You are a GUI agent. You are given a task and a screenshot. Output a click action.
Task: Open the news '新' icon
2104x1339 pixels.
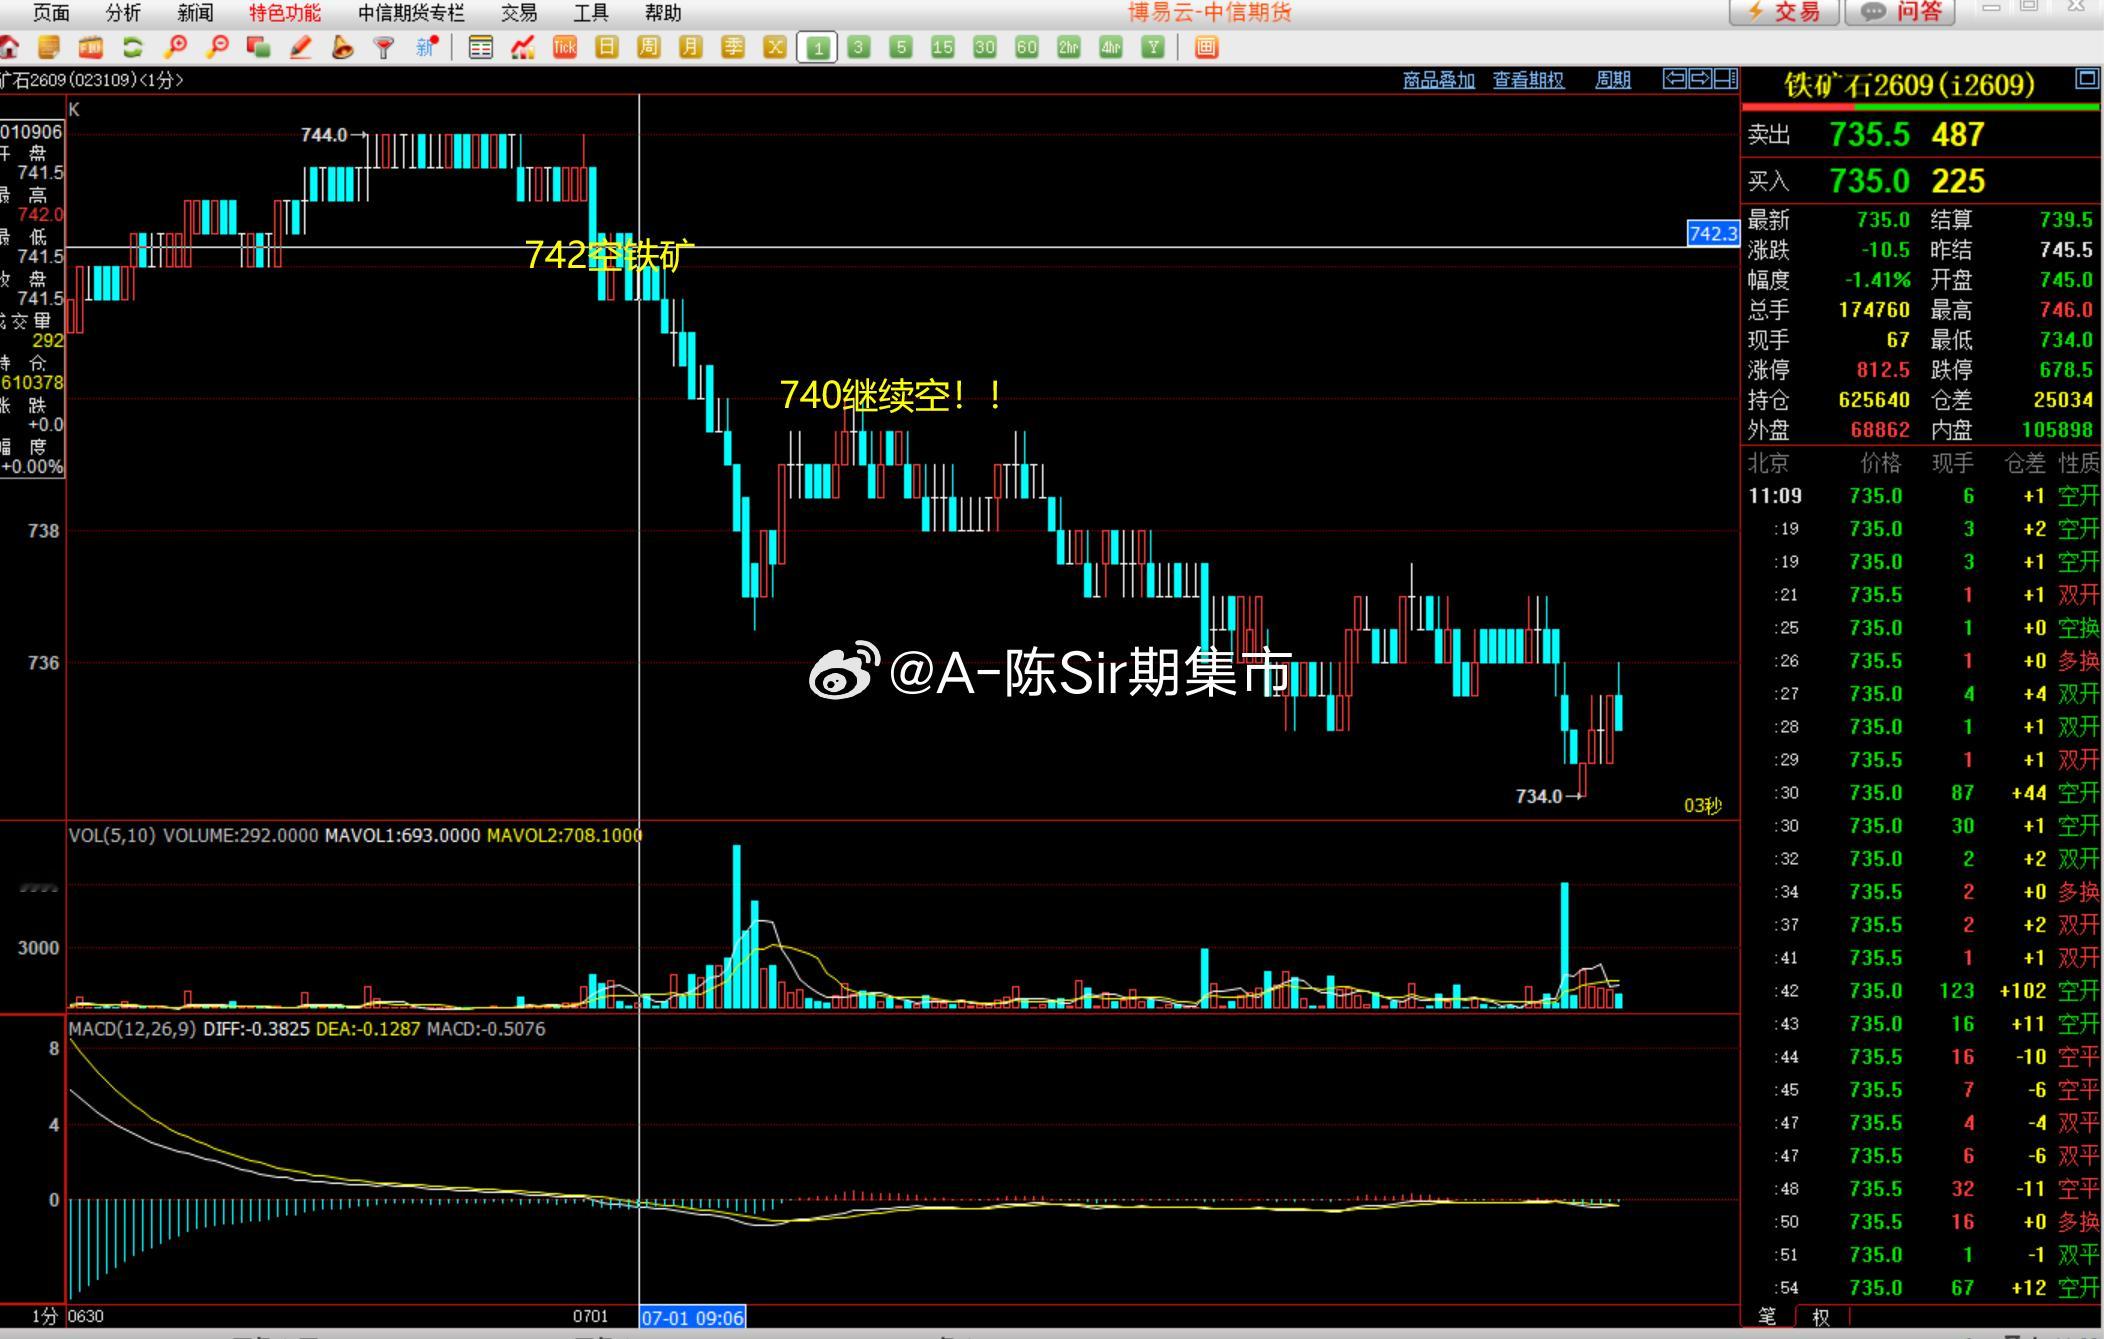click(x=427, y=47)
